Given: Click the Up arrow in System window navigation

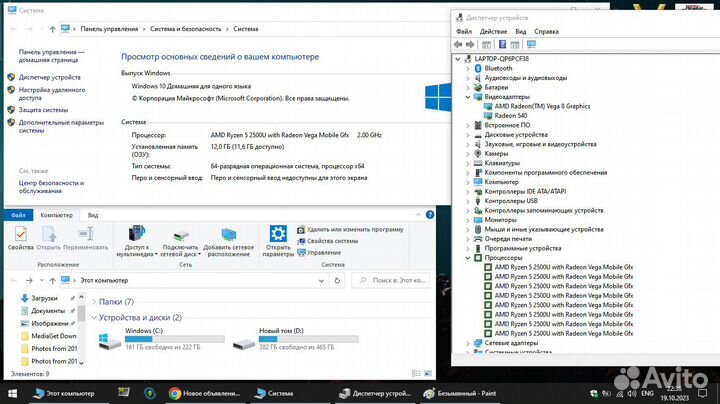Looking at the screenshot, I should [x=52, y=29].
